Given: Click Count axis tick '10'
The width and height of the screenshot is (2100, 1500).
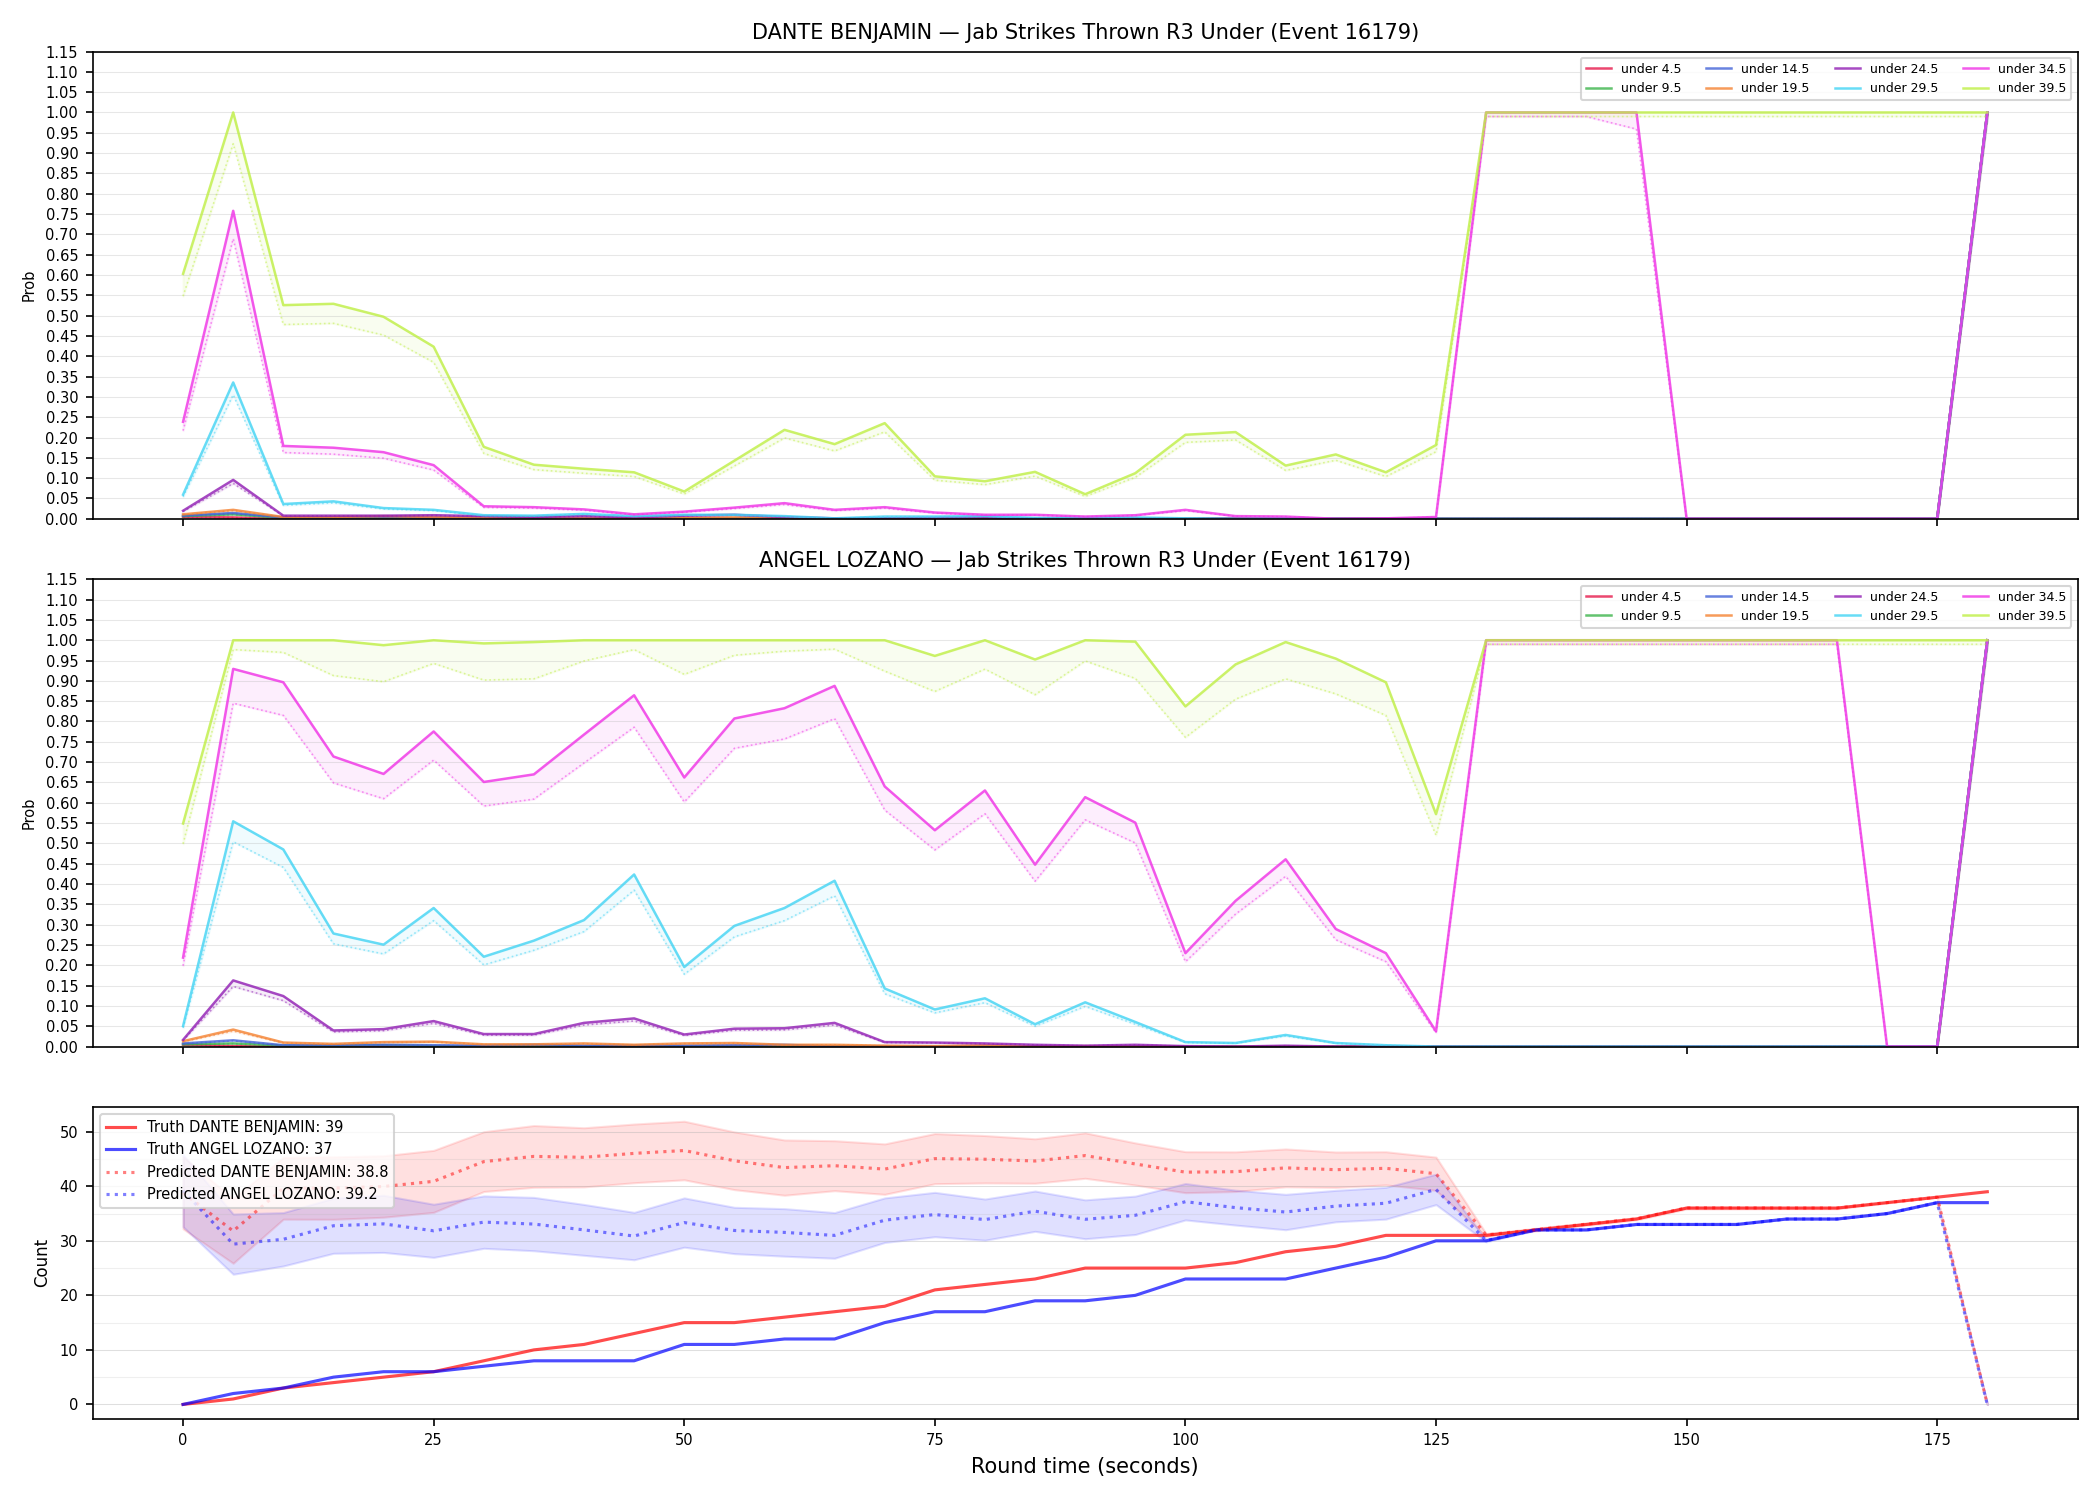Looking at the screenshot, I should 69,1350.
